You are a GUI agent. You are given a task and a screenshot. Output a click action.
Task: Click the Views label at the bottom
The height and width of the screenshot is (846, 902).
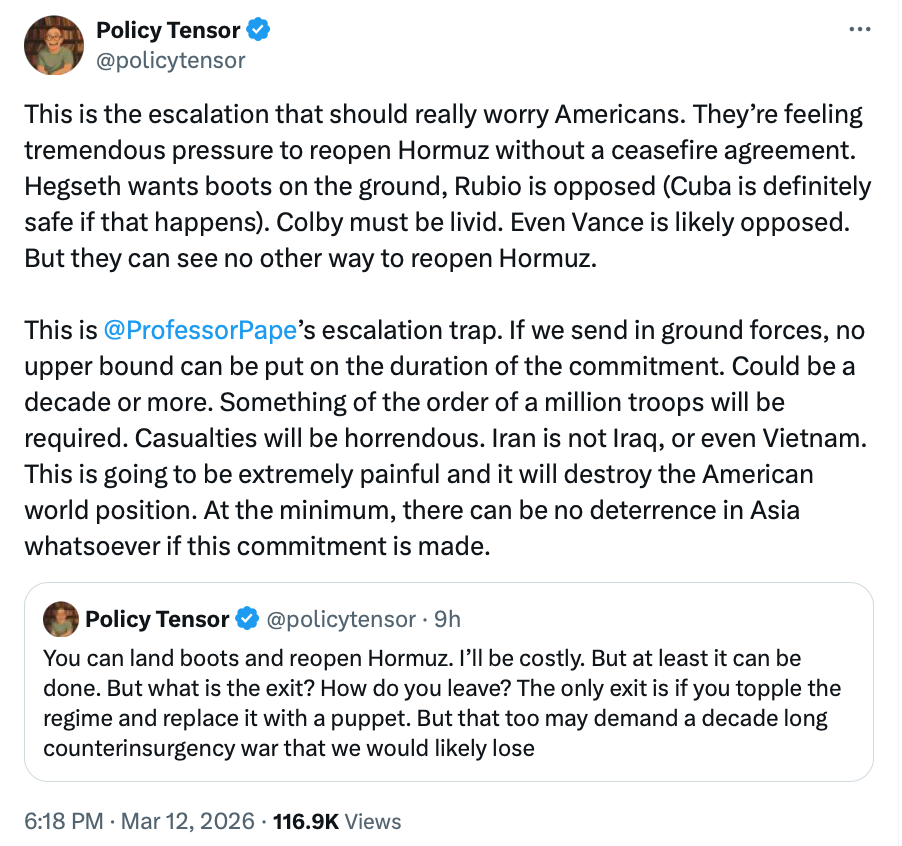click(373, 821)
